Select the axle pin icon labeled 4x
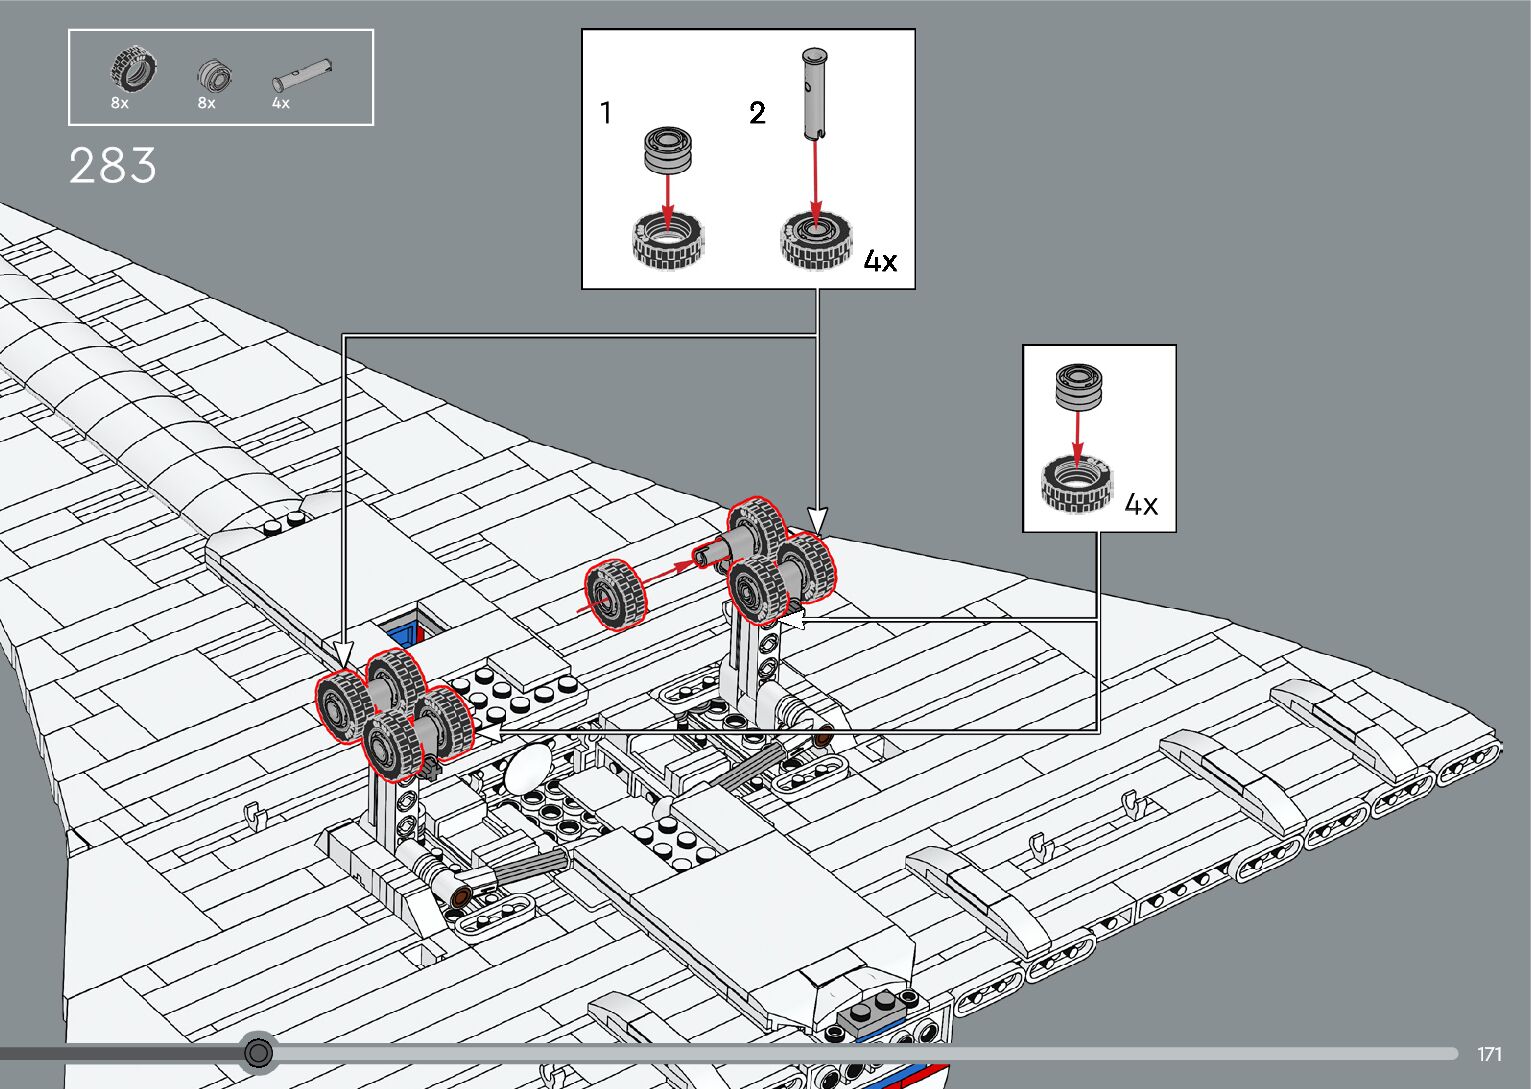This screenshot has width=1531, height=1089. tap(301, 77)
